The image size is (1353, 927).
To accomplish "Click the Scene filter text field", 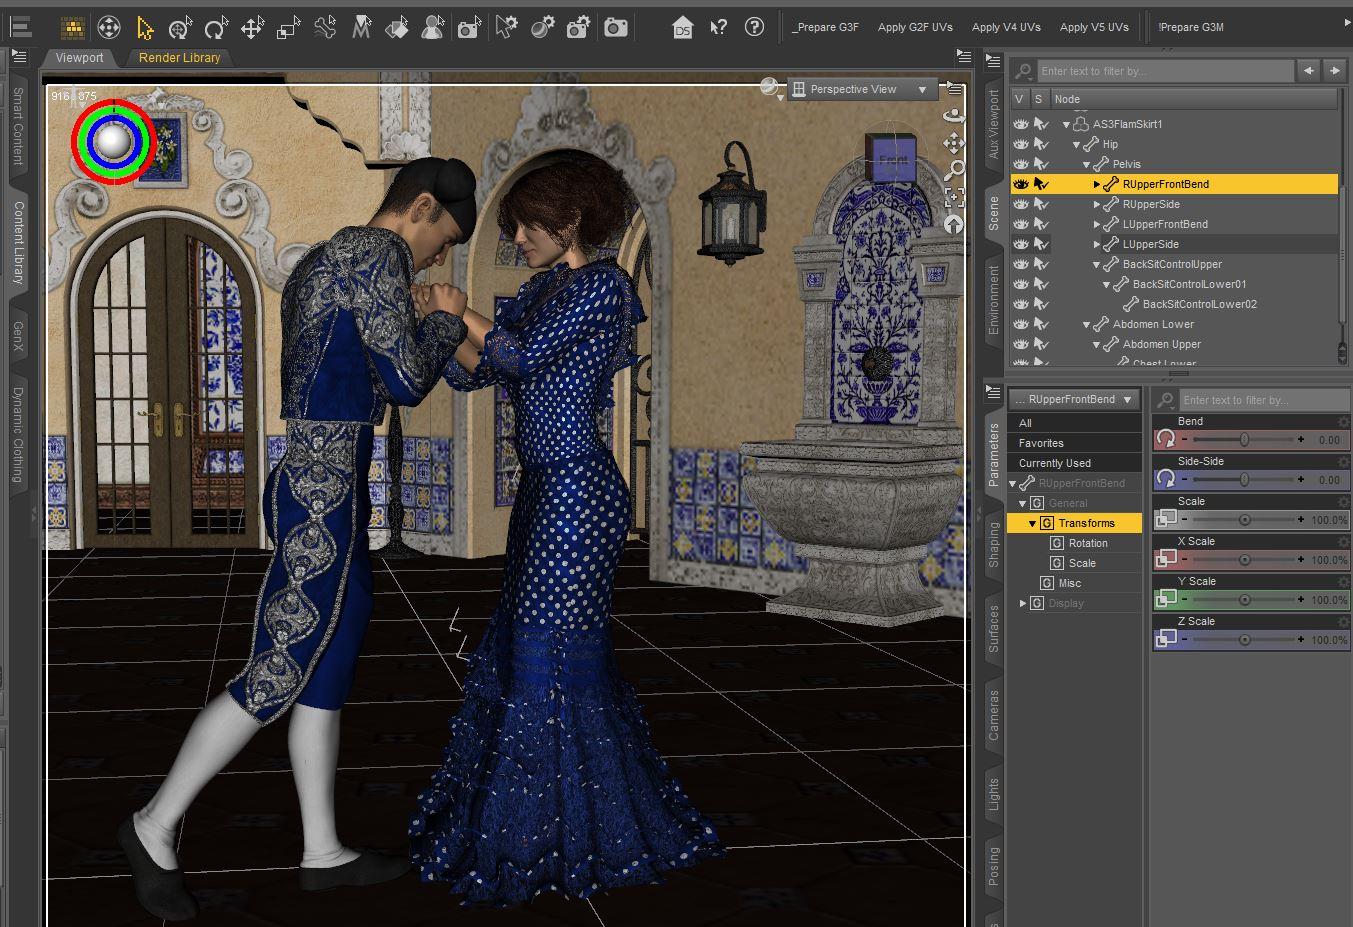I will point(1165,71).
